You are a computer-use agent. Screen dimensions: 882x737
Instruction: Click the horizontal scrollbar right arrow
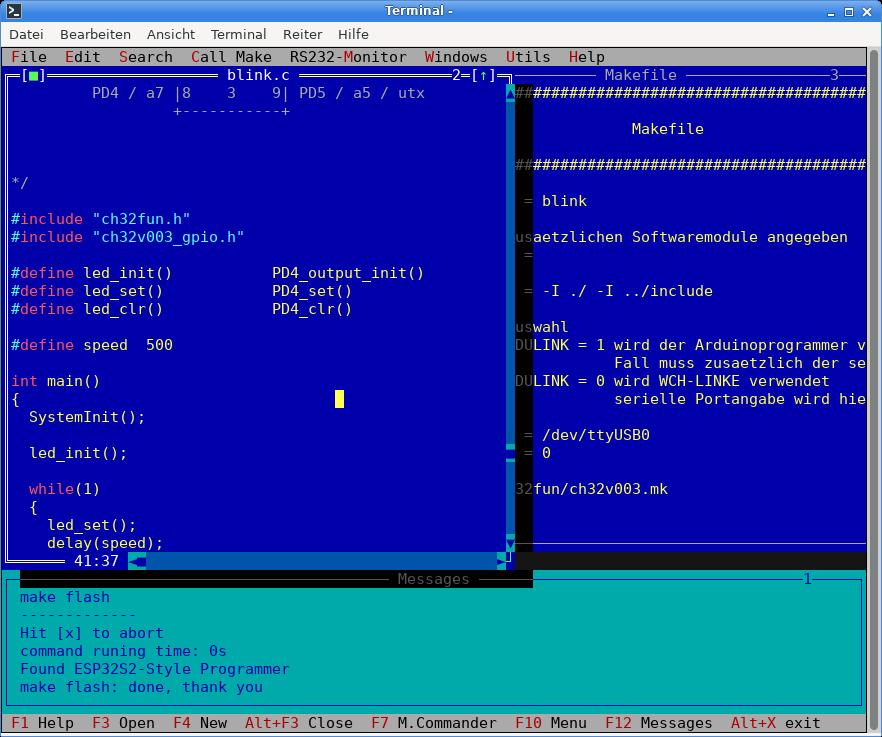[x=501, y=561]
